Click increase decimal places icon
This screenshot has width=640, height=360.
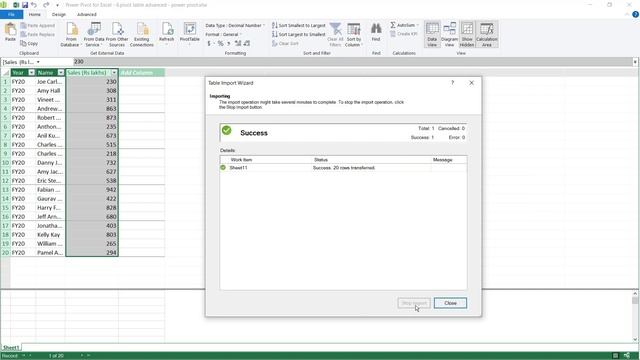click(x=238, y=43)
